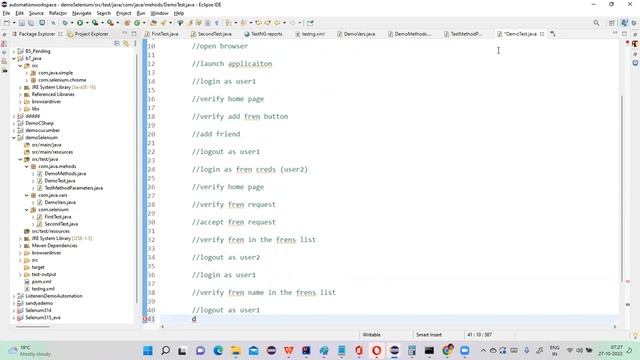Click the Link with Editor icon in Package Explorer
Image resolution: width=640 pixels, height=360 pixels.
click(126, 43)
